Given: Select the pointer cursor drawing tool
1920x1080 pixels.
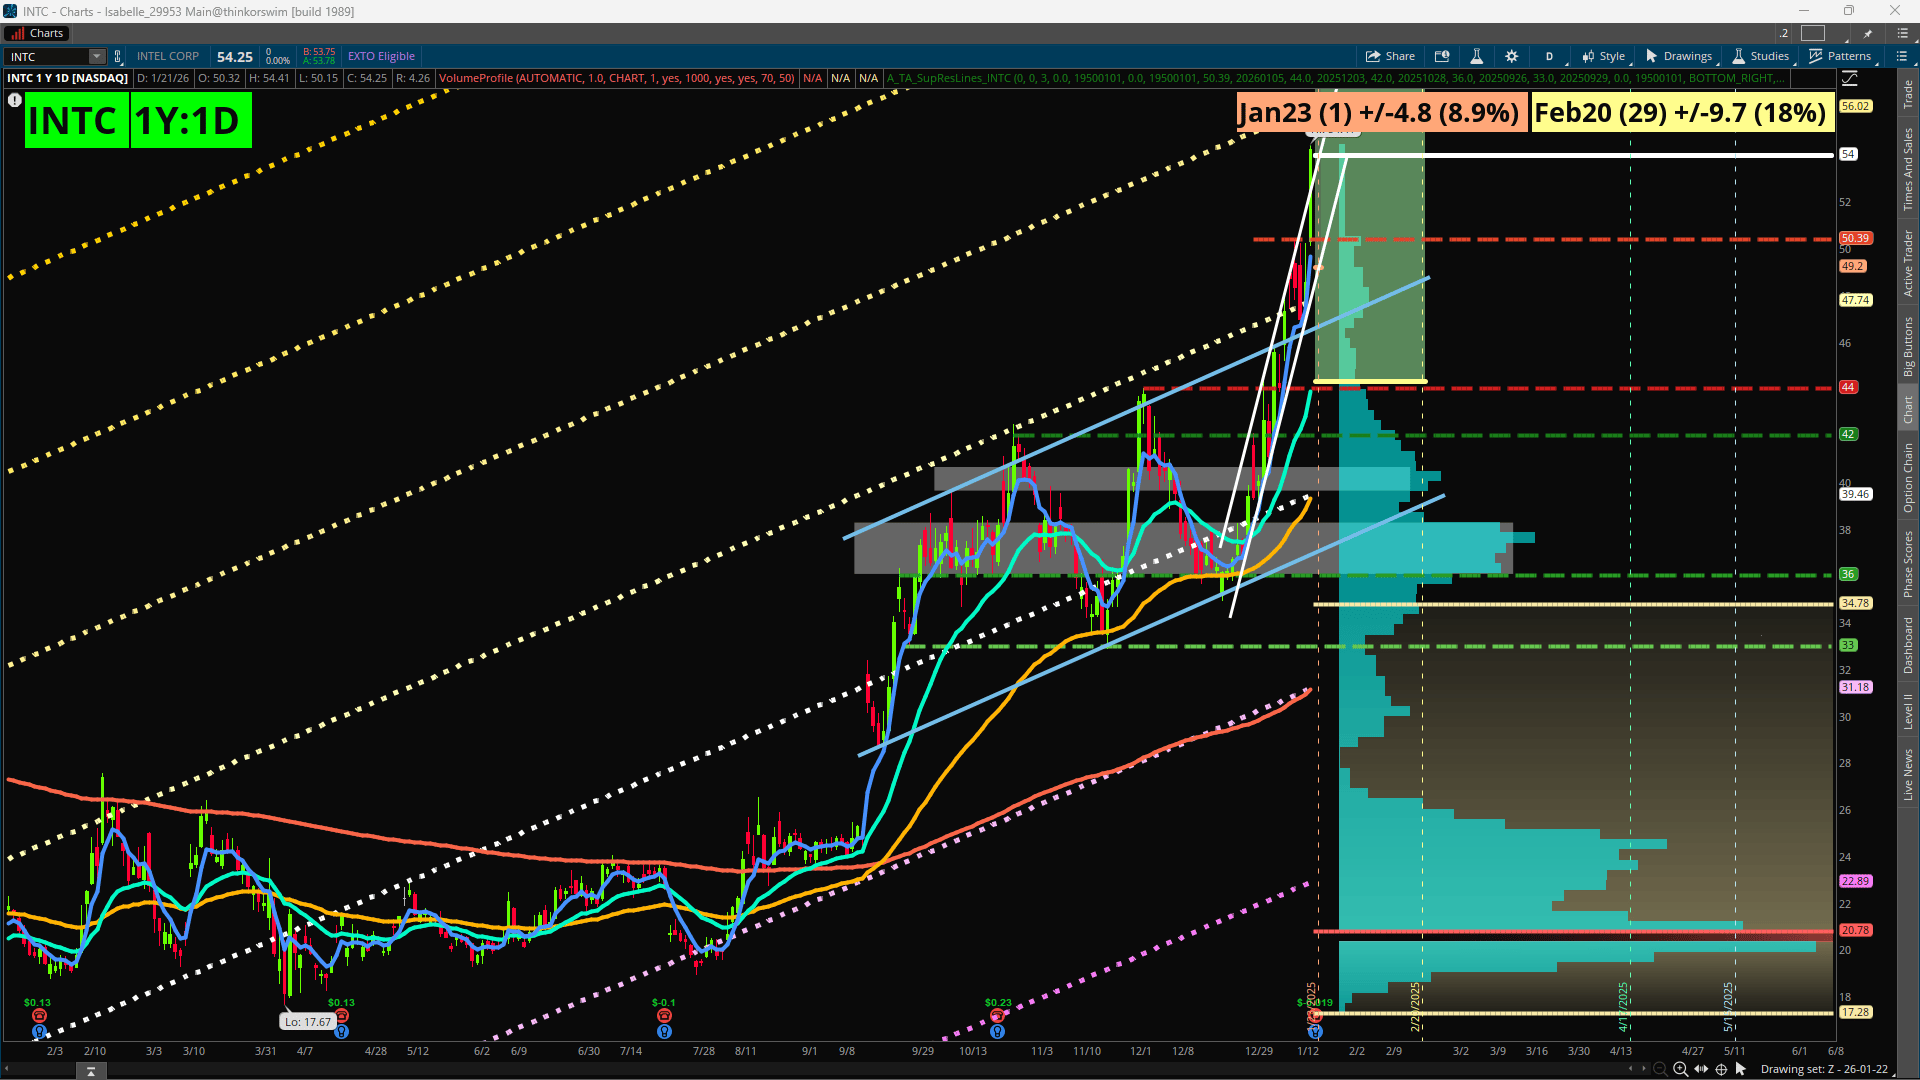Looking at the screenshot, I should pos(1741,1069).
